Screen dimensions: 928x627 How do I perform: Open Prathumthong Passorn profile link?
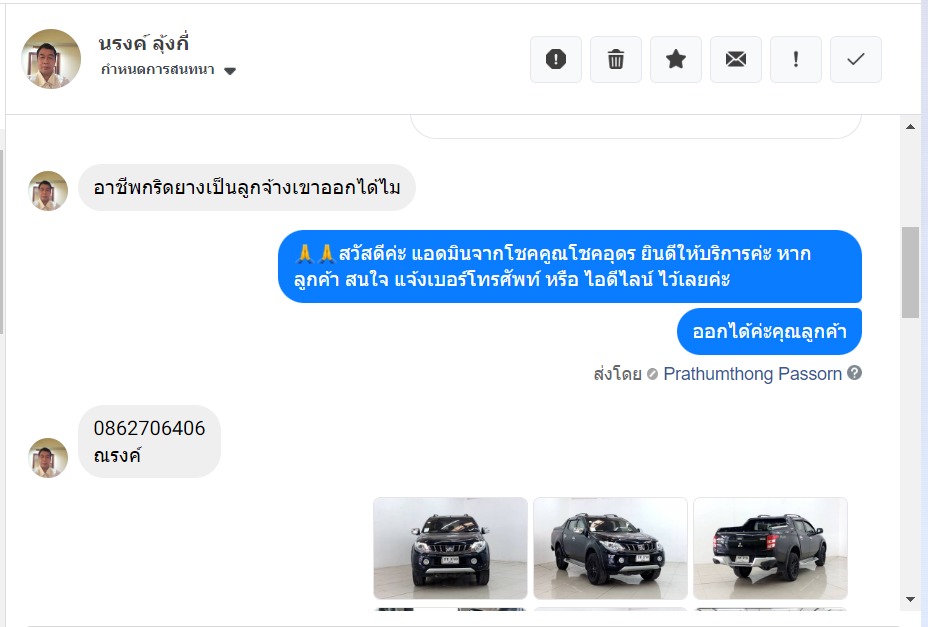coord(752,374)
